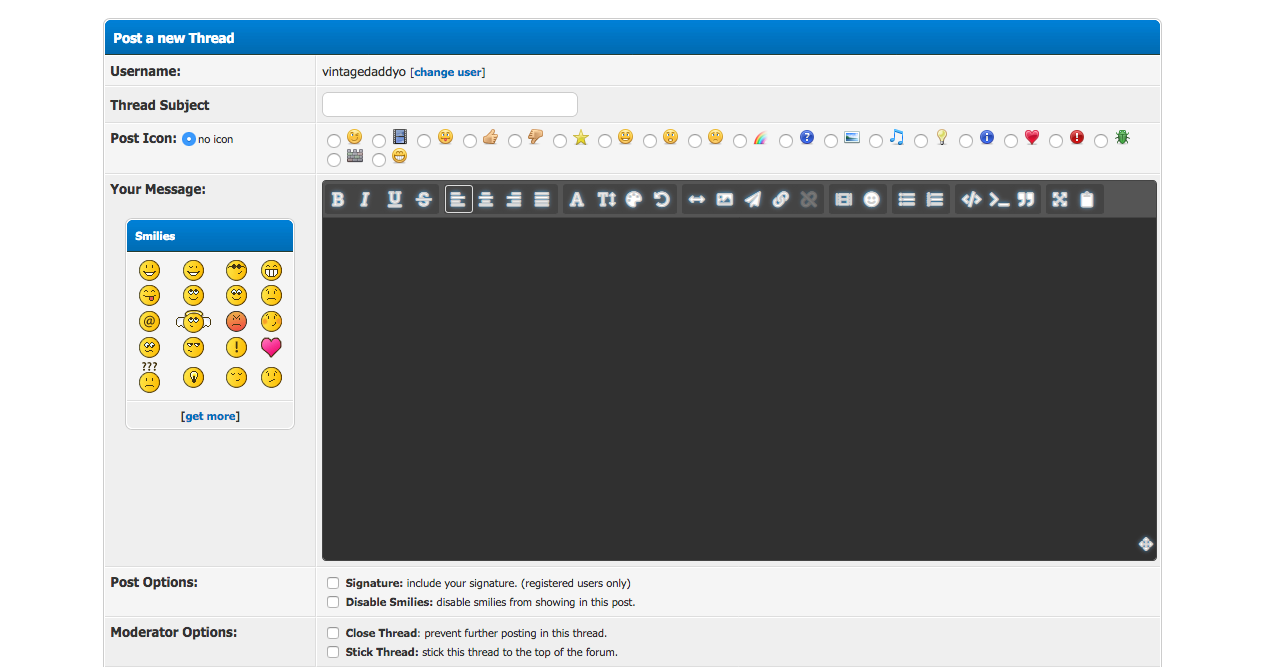Open the font color palette picker
This screenshot has height=667, width=1265.
tap(634, 200)
